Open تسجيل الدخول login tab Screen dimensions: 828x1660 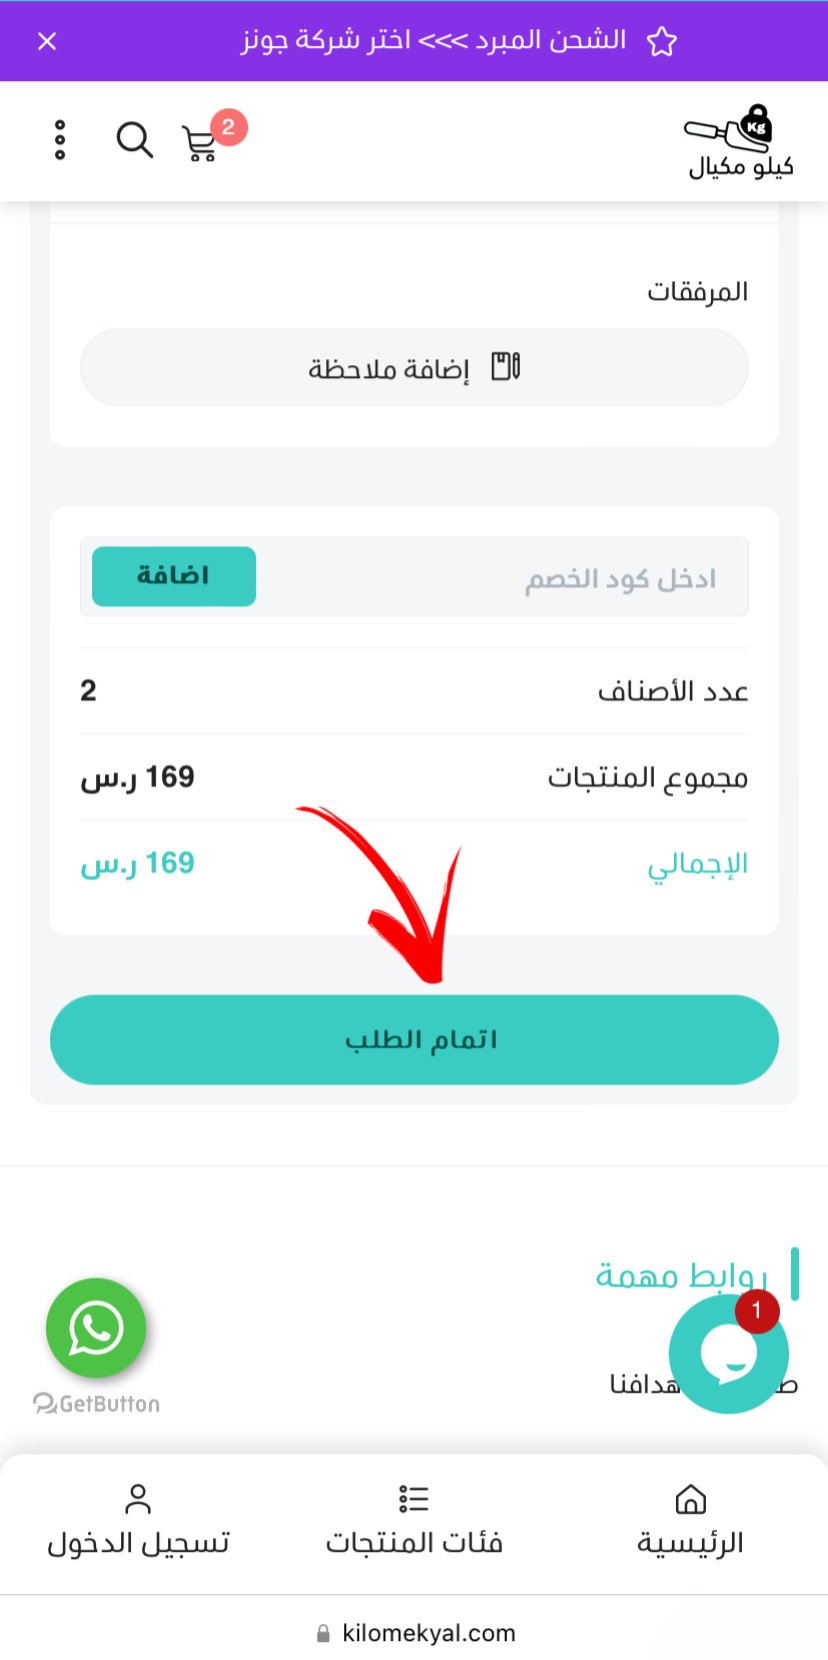(138, 1520)
